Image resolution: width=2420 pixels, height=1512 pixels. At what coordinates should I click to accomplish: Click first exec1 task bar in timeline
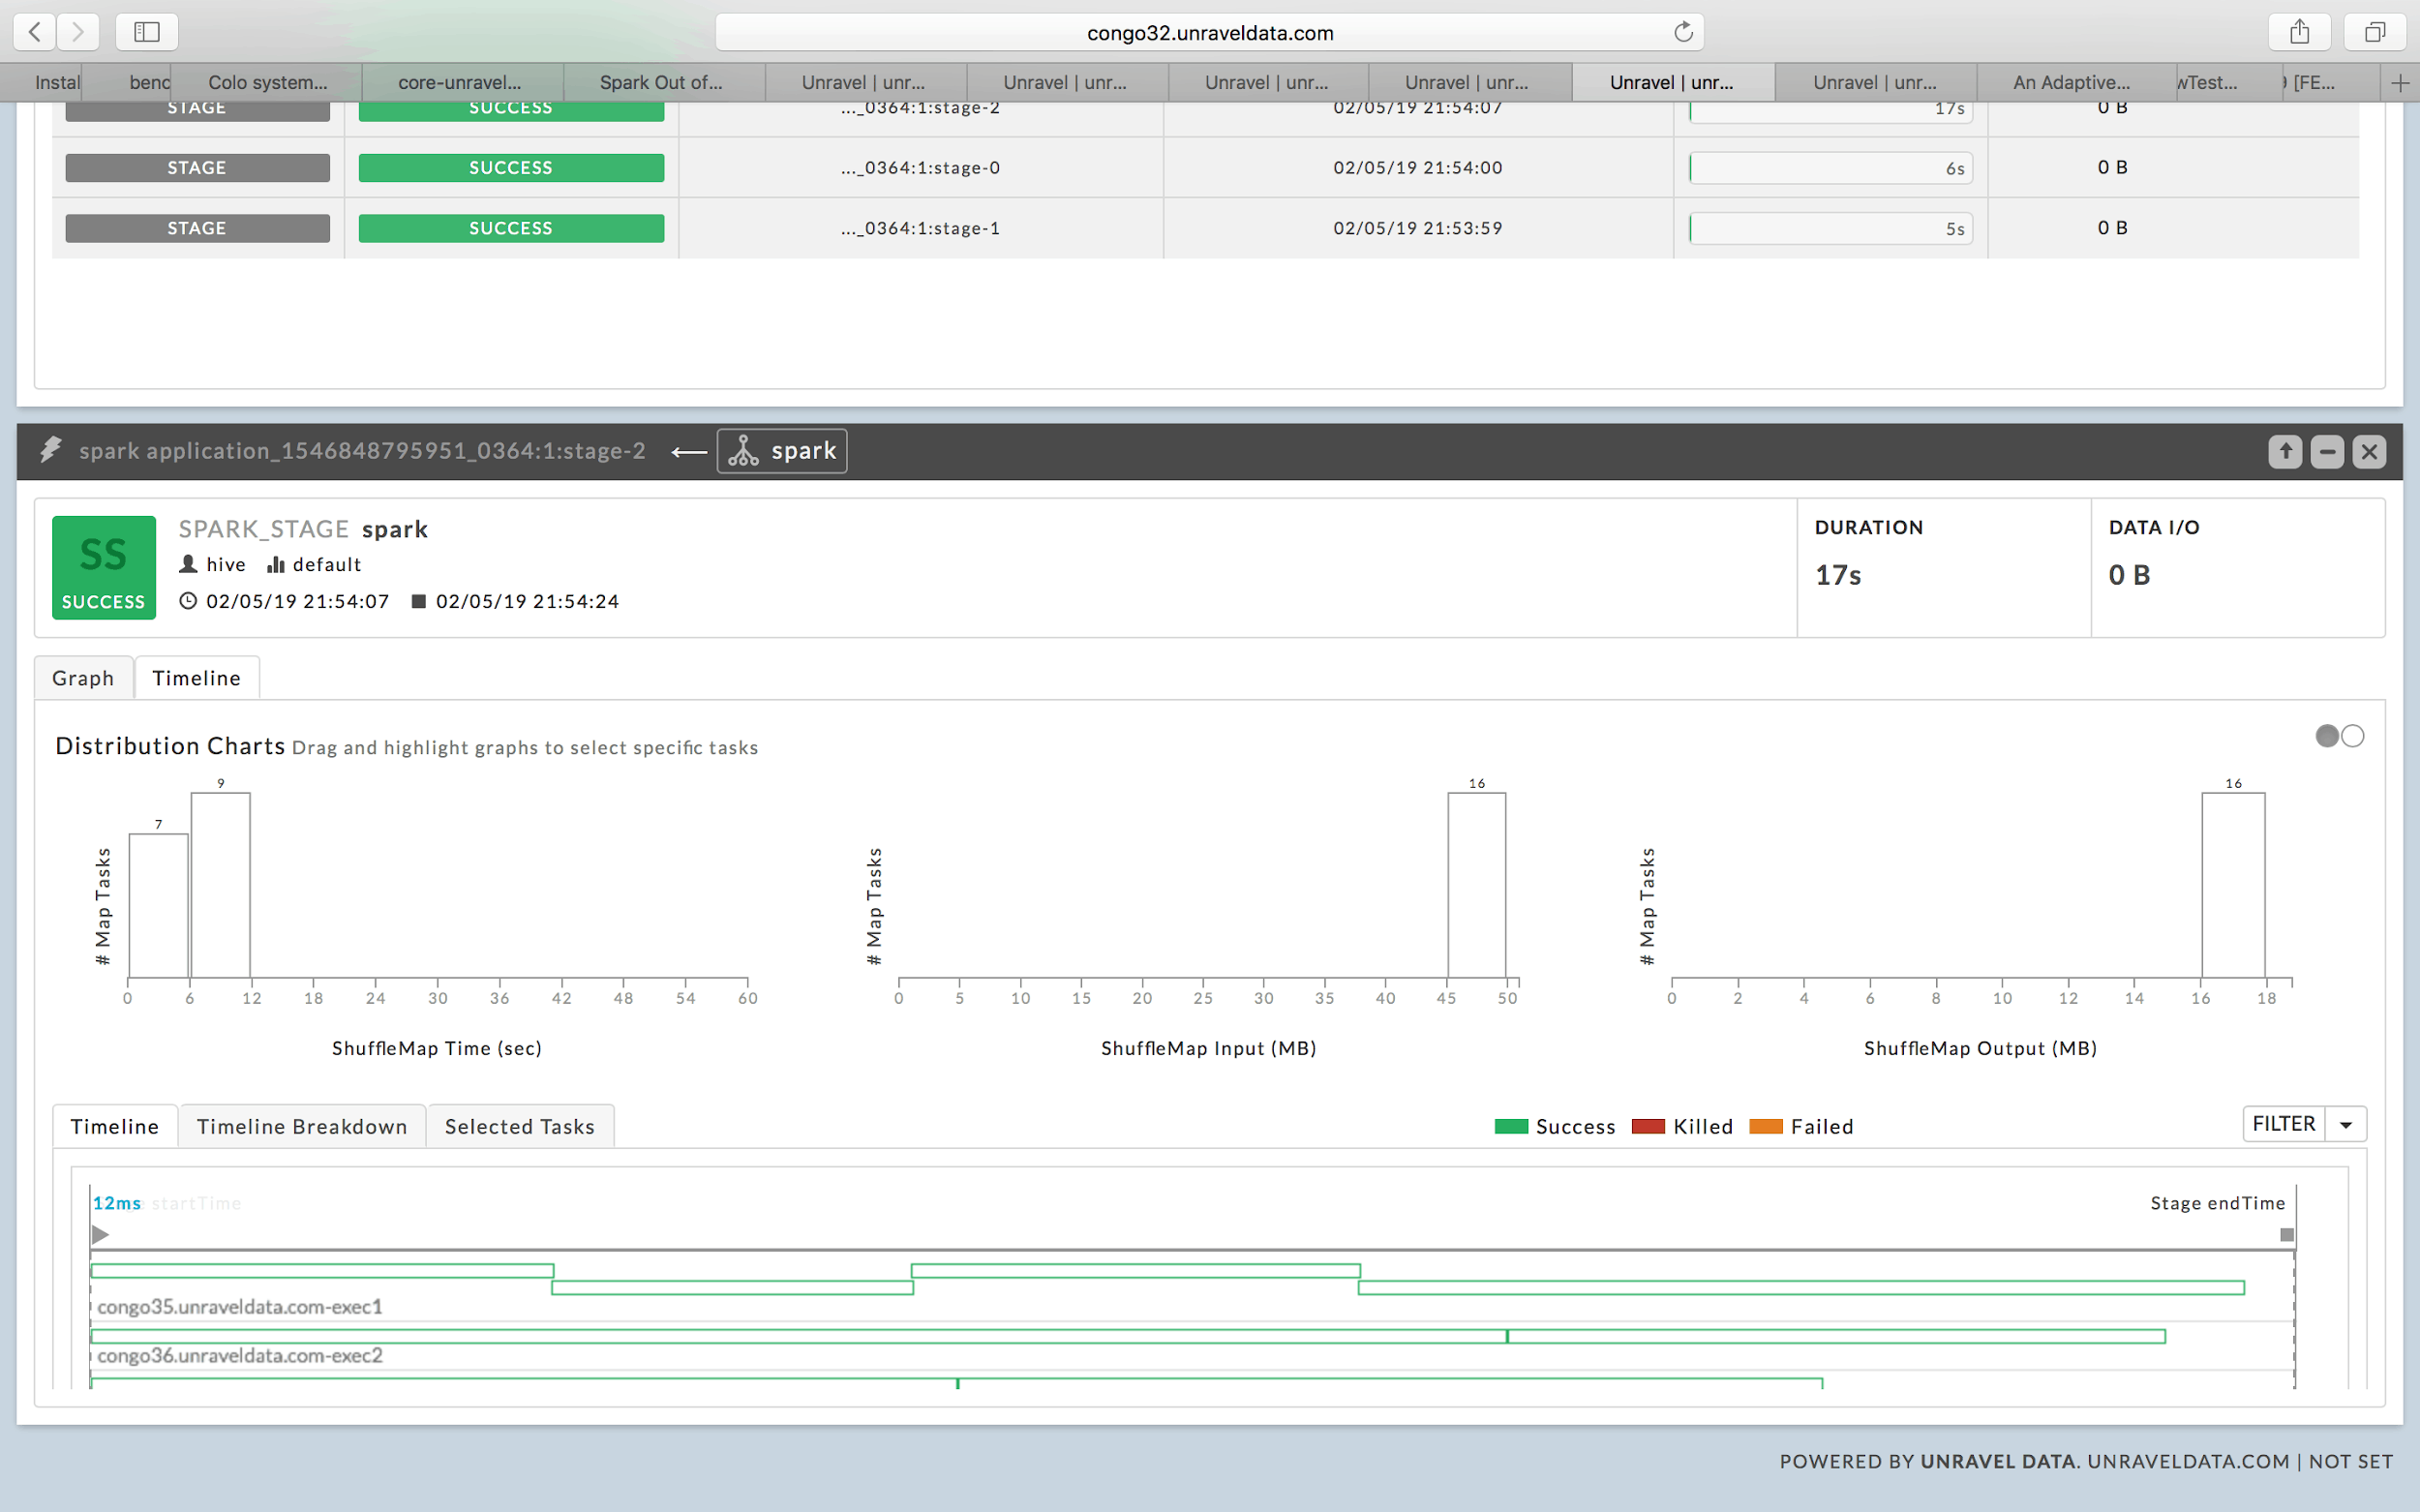(322, 1270)
